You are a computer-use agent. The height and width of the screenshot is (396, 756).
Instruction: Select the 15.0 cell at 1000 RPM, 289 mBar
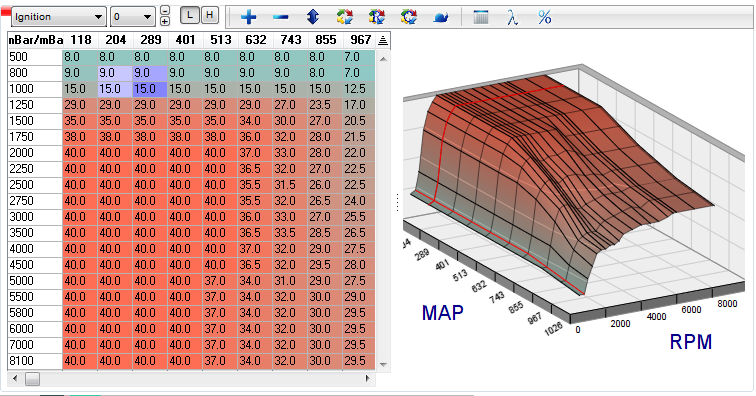[x=150, y=89]
